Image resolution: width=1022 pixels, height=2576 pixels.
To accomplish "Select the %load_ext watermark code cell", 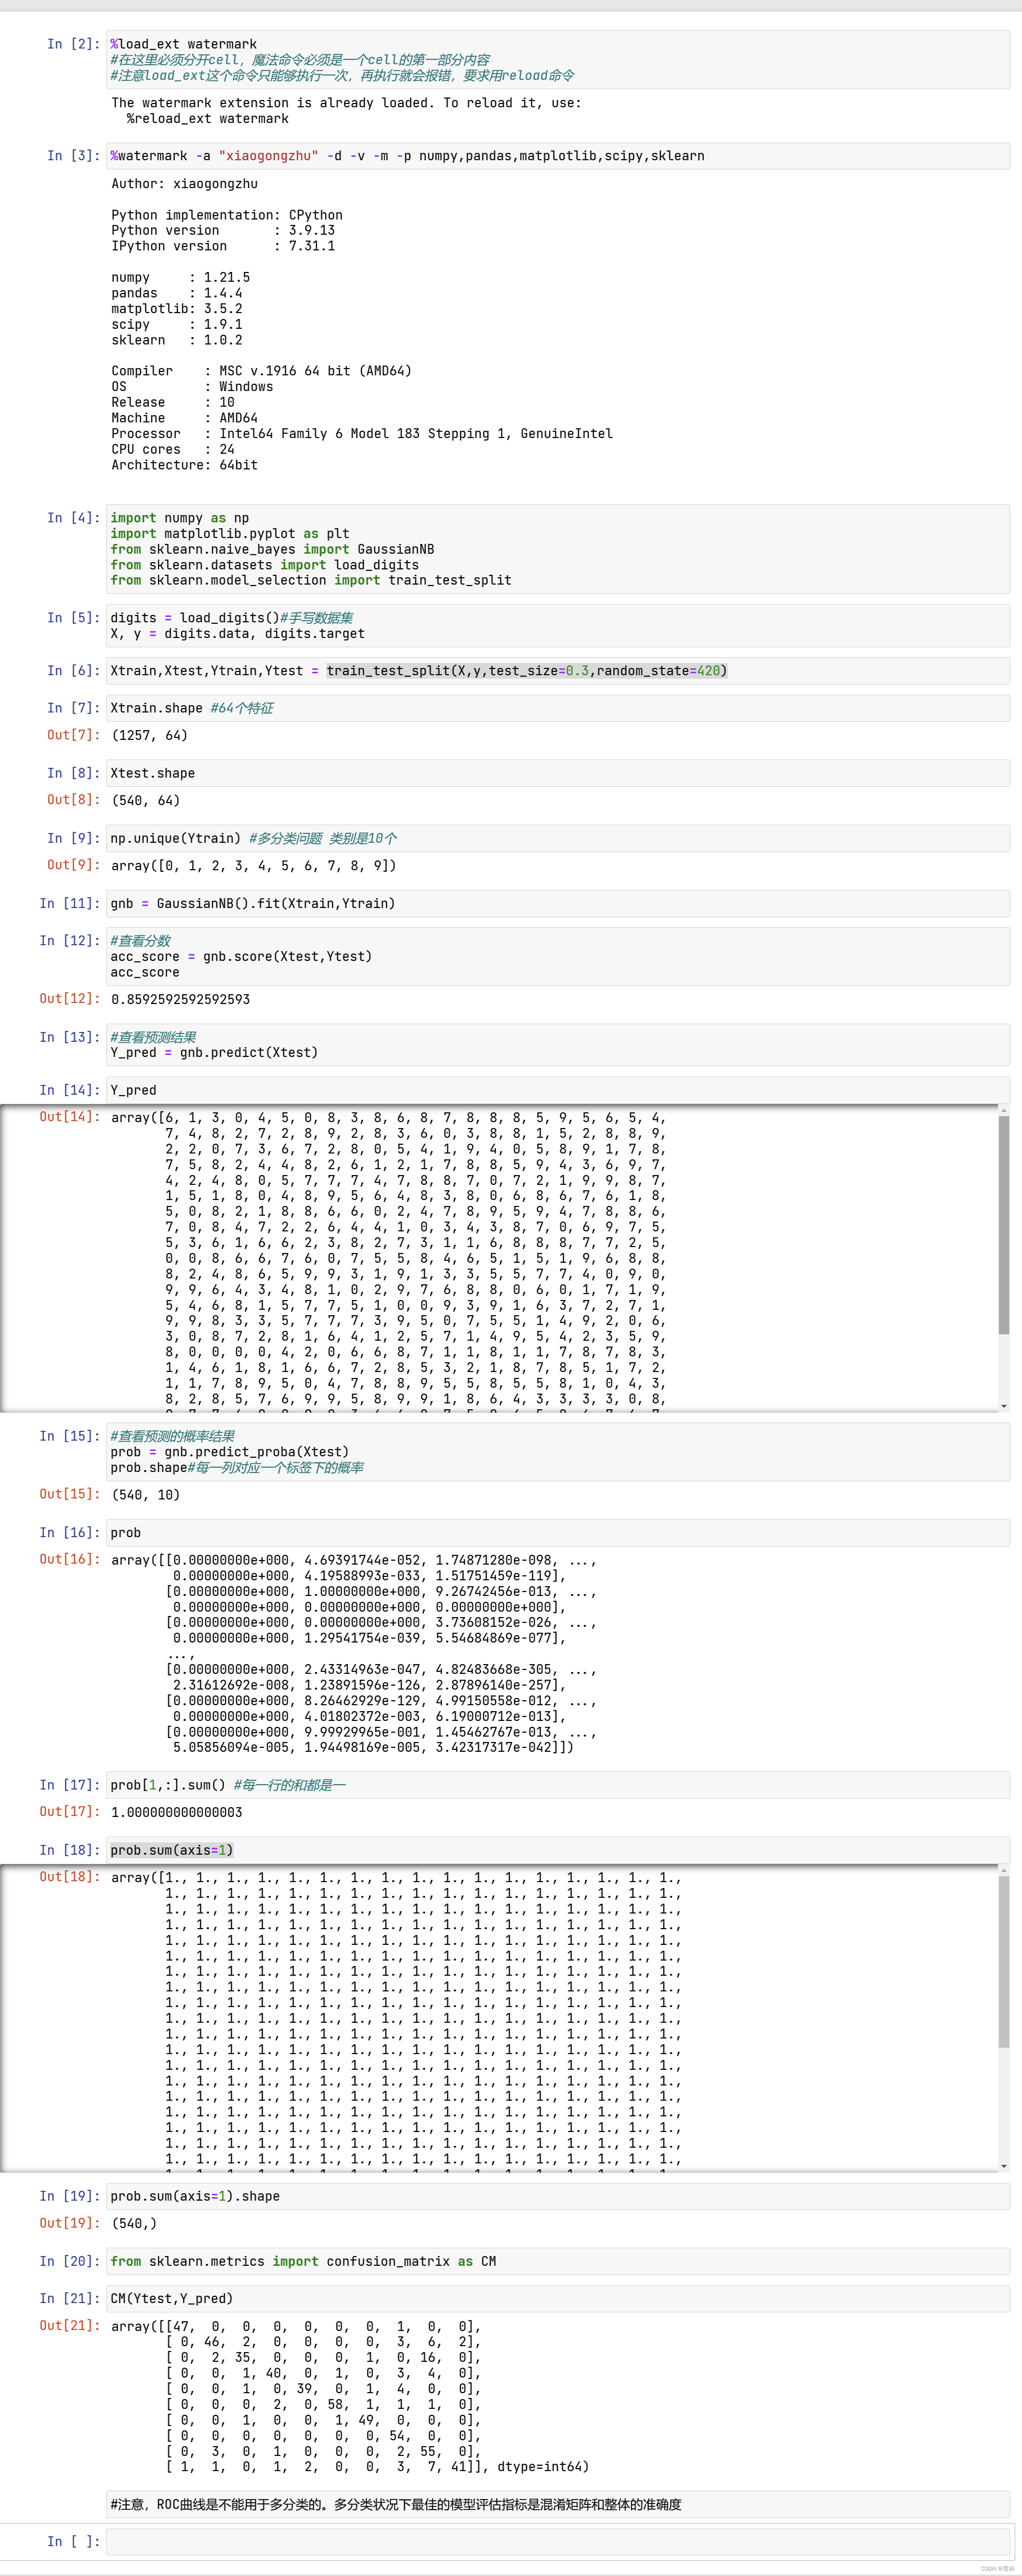I will tap(558, 59).
